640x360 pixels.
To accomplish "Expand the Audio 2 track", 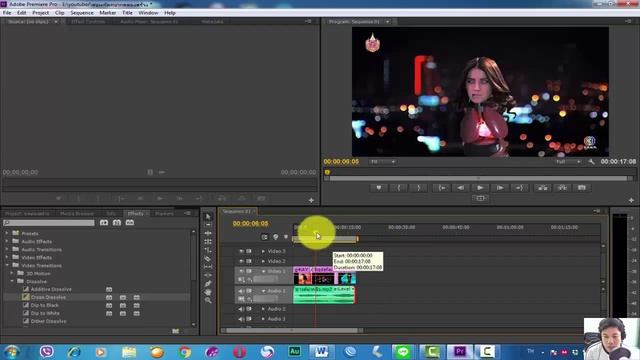I will pyautogui.click(x=263, y=309).
